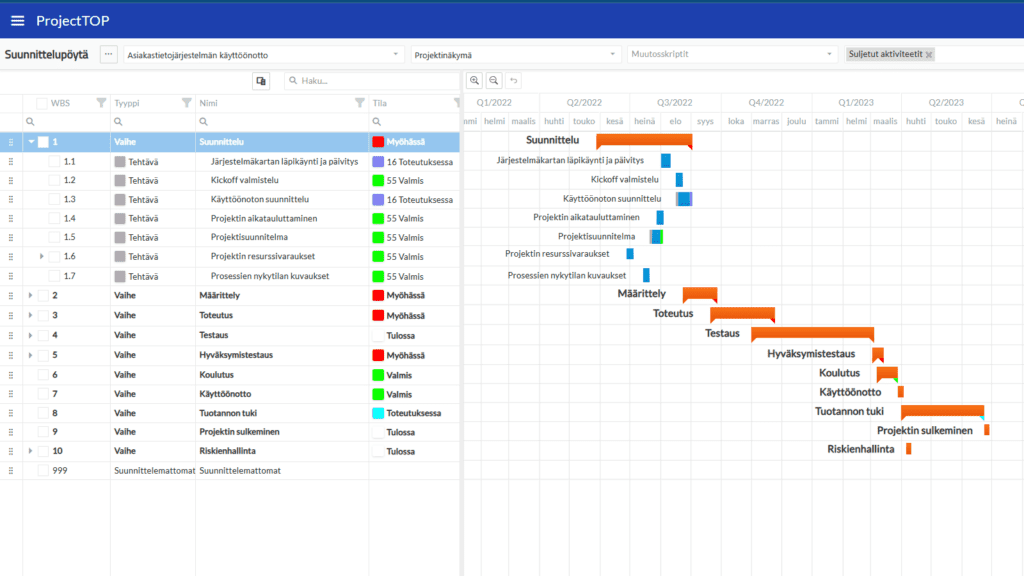Check the box for row 1 Suunnittelu
The height and width of the screenshot is (576, 1024).
(43, 142)
